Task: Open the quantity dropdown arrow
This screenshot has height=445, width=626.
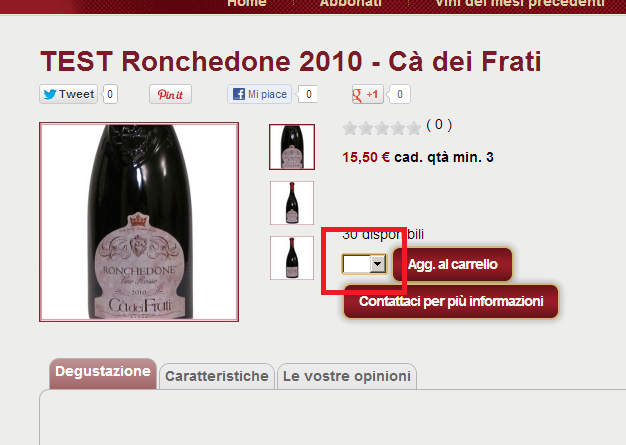Action: 378,264
